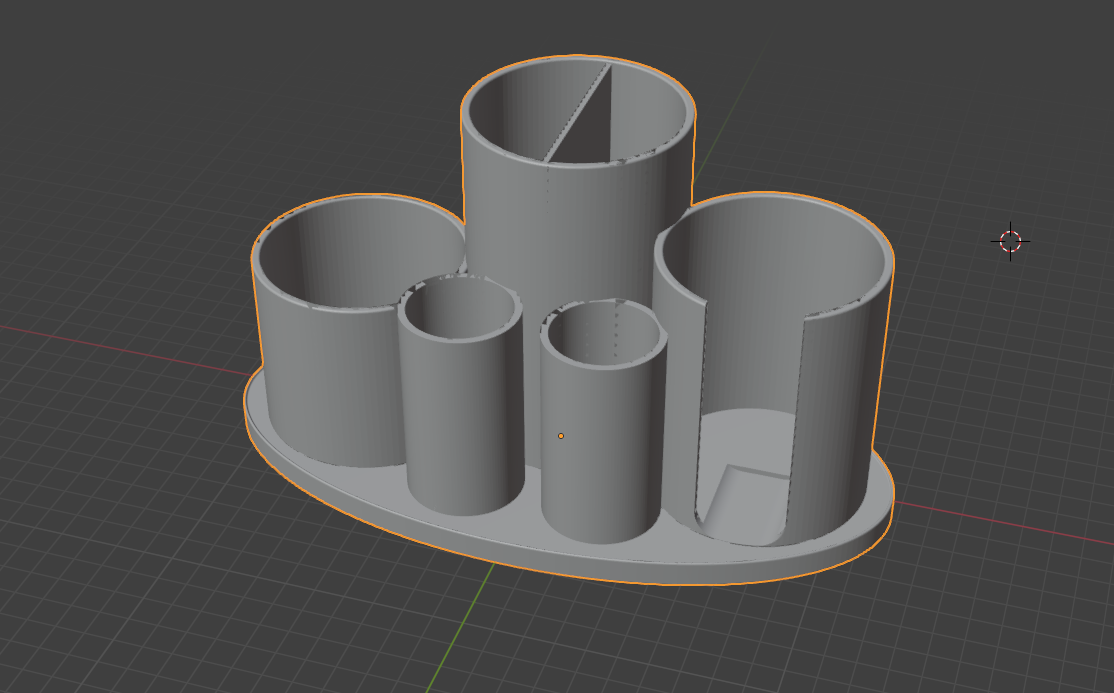Click the diagonal divider inside the tall cylinder
This screenshot has height=693, width=1114.
577,114
